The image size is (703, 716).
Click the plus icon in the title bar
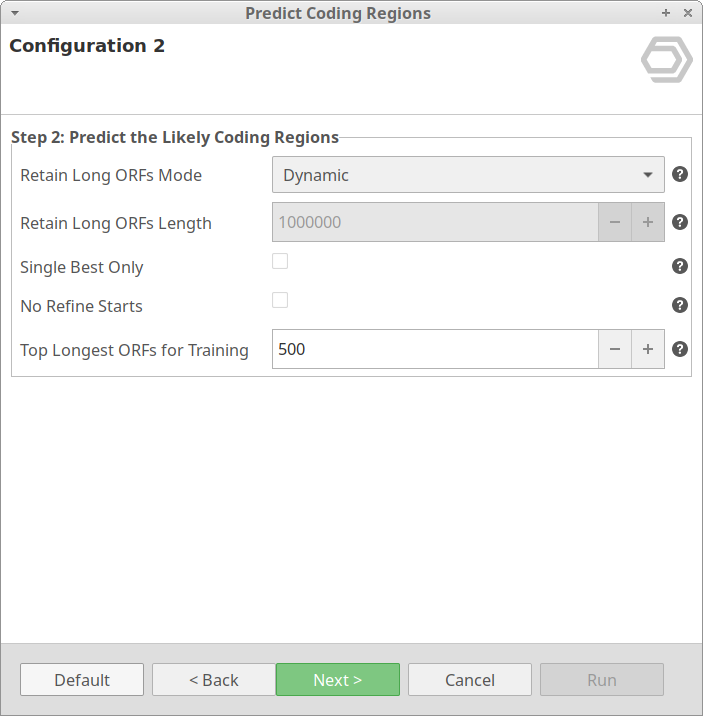pyautogui.click(x=666, y=13)
